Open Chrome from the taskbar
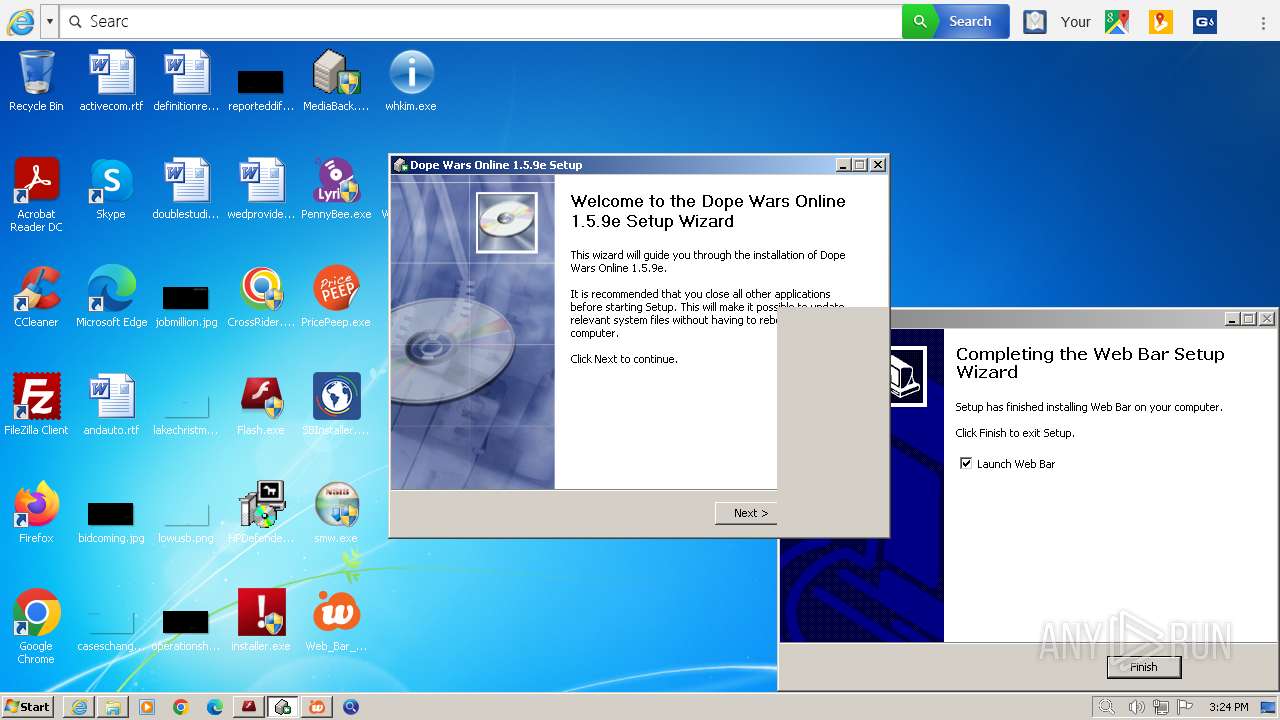The height and width of the screenshot is (720, 1280). point(181,707)
